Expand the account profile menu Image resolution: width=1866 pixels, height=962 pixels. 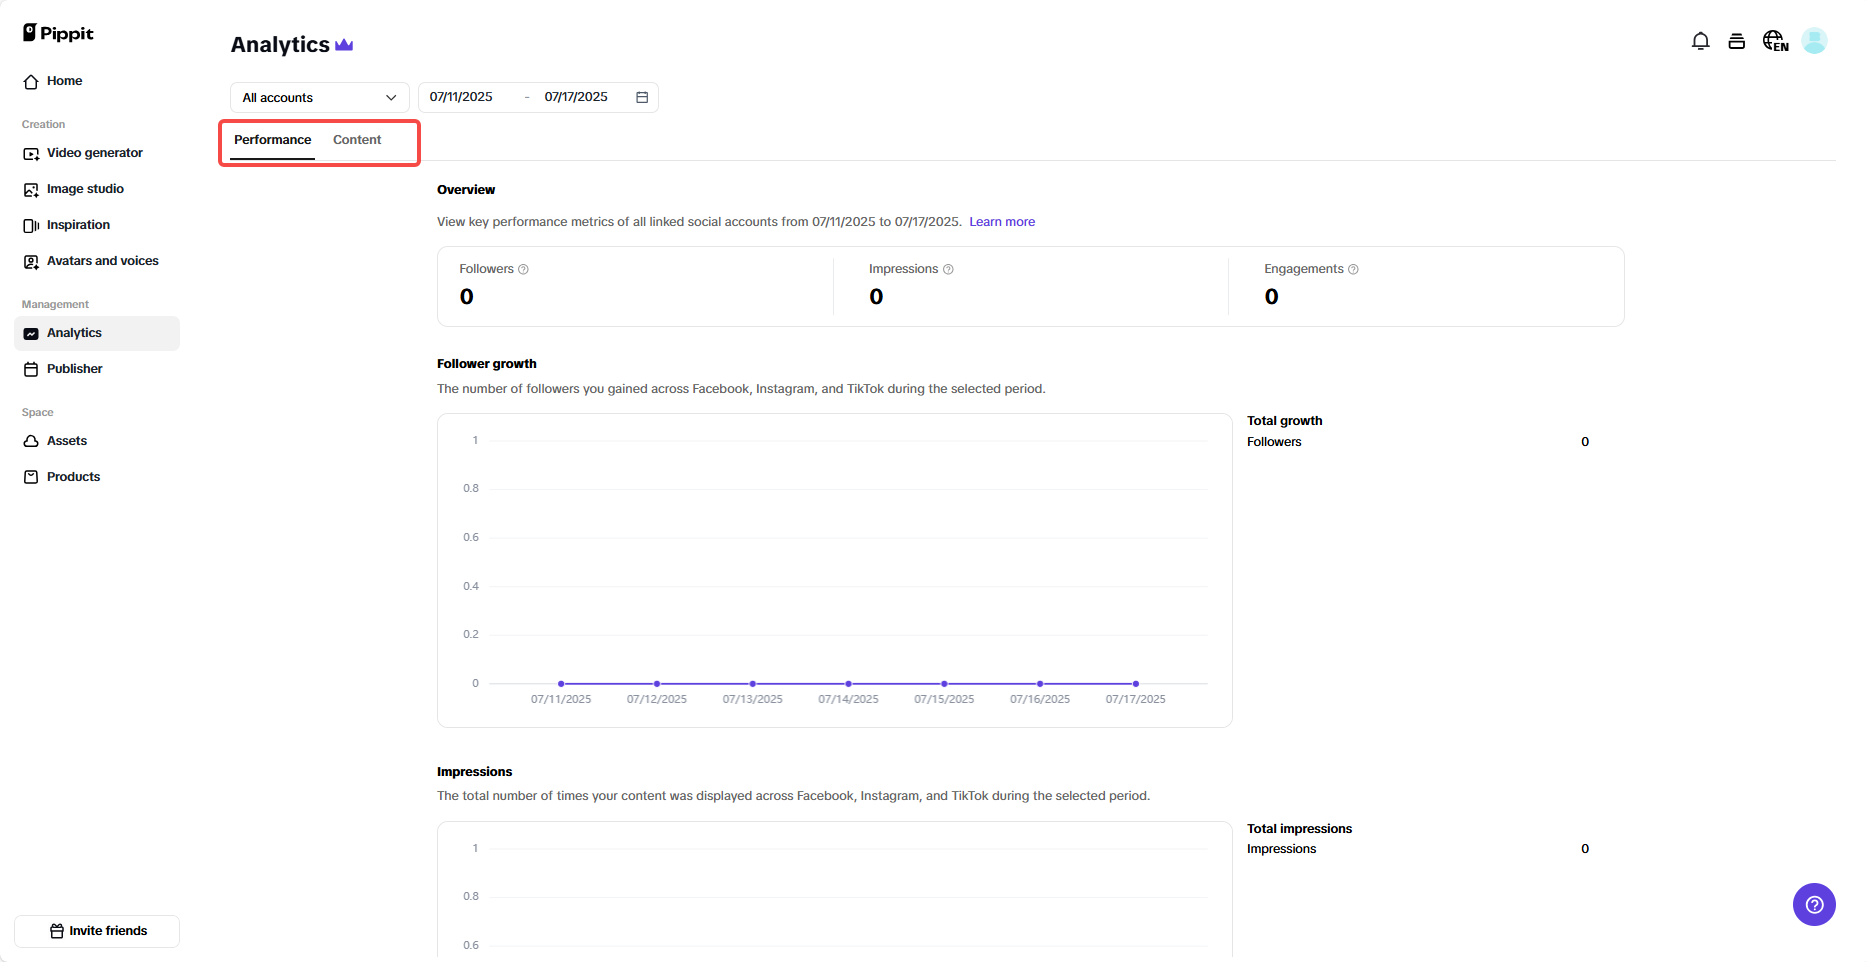click(1816, 40)
